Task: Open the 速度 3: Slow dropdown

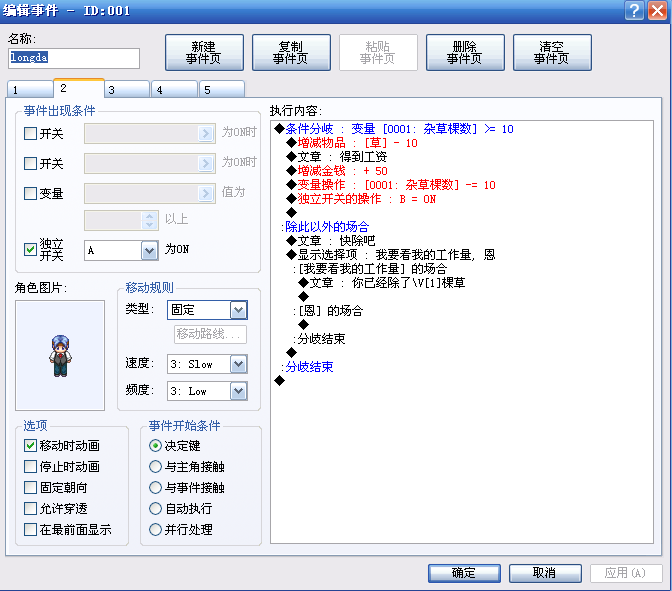Action: point(239,364)
